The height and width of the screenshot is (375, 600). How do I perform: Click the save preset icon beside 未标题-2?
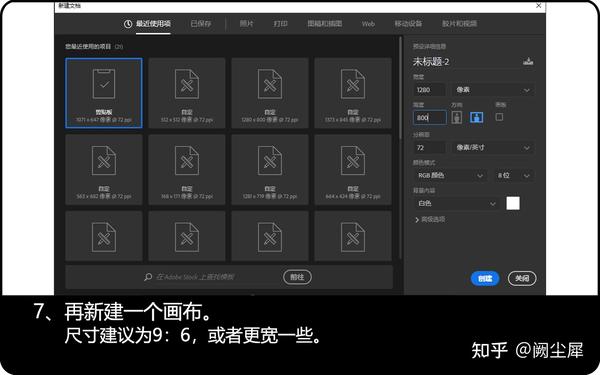(x=528, y=61)
